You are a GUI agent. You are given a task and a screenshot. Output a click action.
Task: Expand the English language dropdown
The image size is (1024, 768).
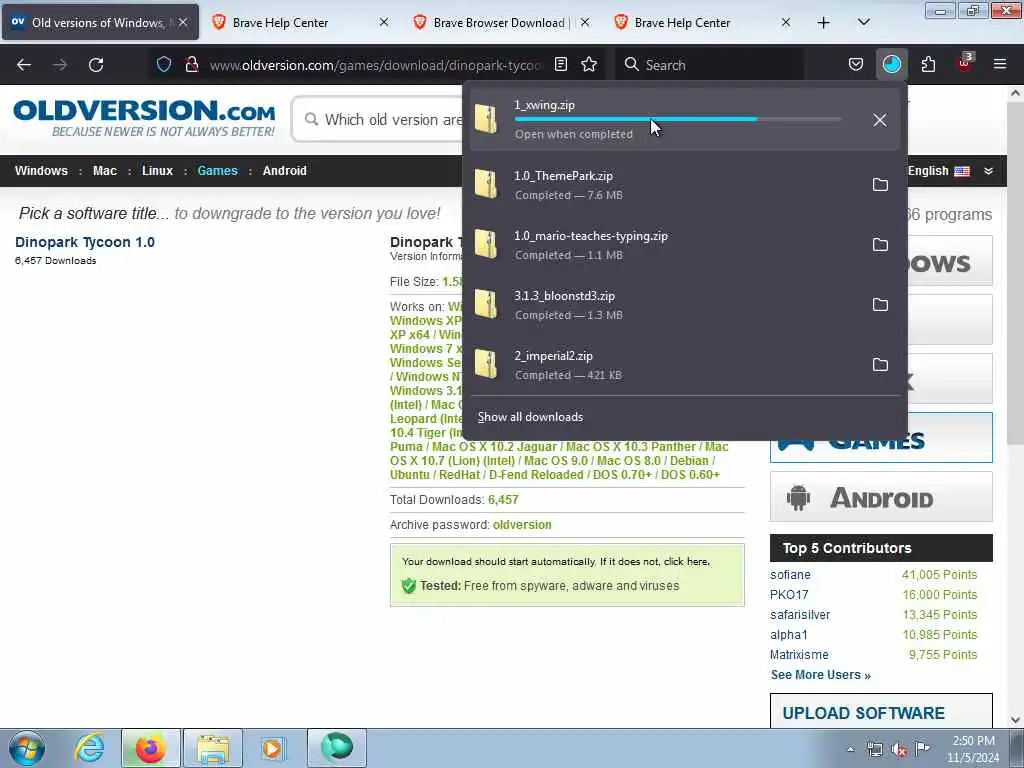(988, 171)
